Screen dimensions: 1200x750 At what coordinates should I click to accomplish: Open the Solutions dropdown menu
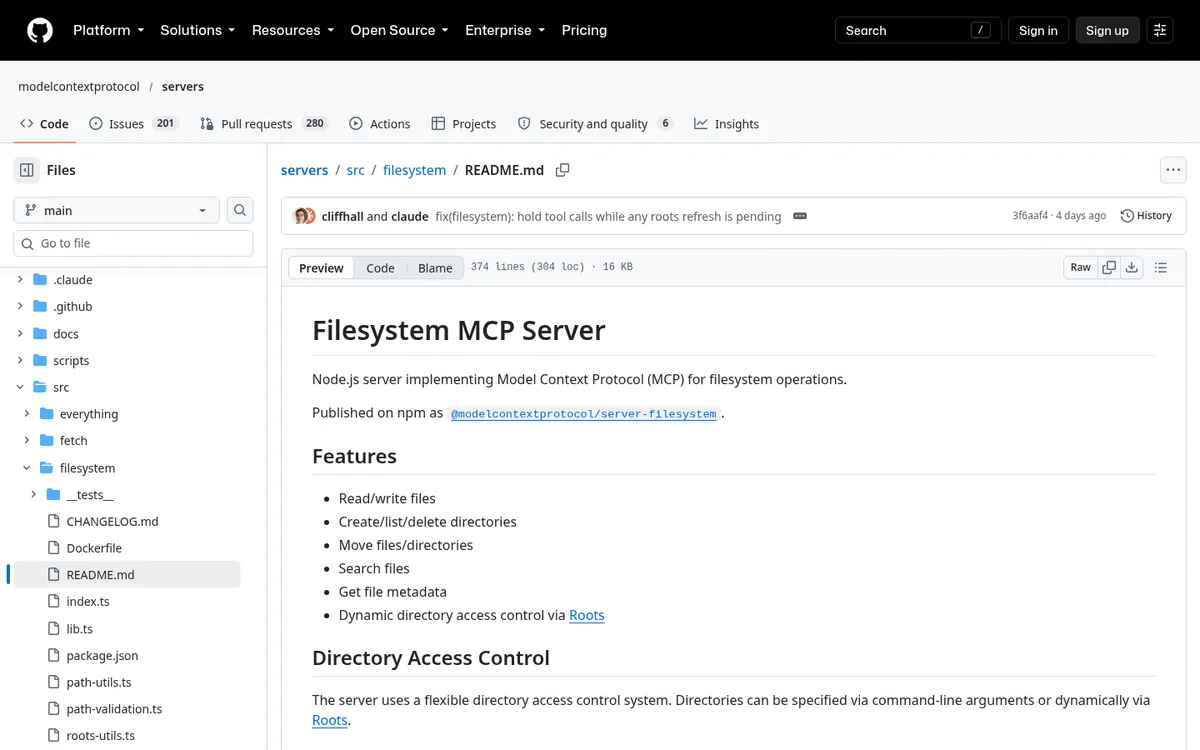pos(197,30)
